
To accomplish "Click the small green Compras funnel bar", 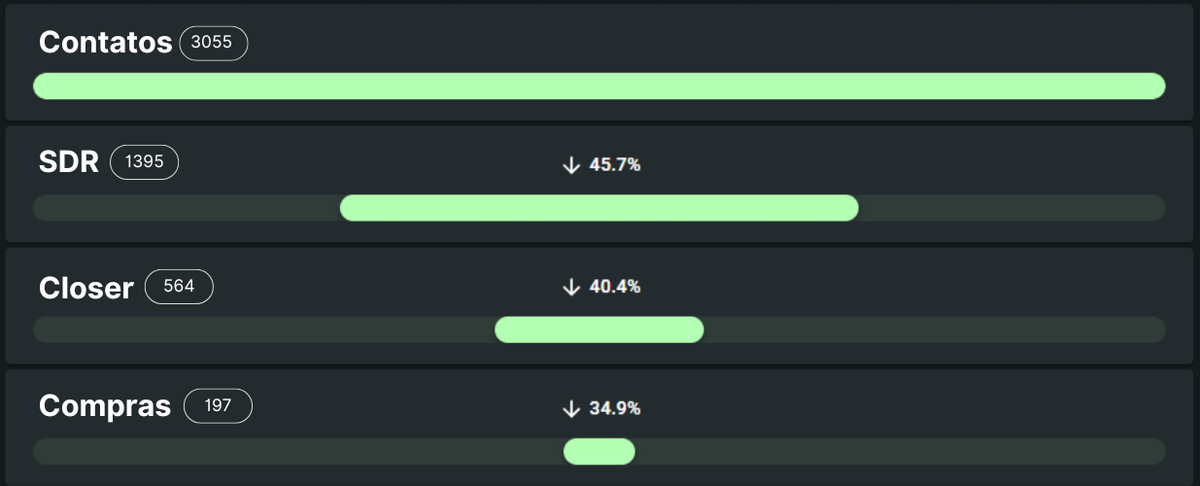I will click(x=599, y=452).
